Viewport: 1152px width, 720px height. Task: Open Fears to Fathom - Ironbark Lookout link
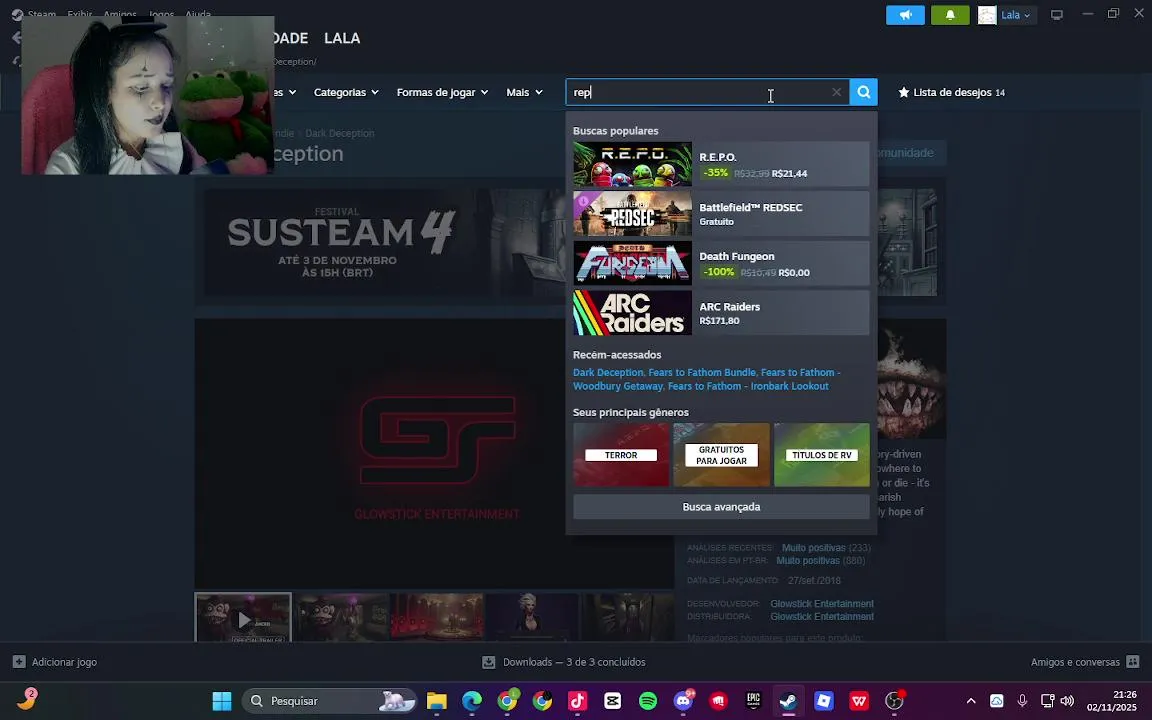coord(748,386)
